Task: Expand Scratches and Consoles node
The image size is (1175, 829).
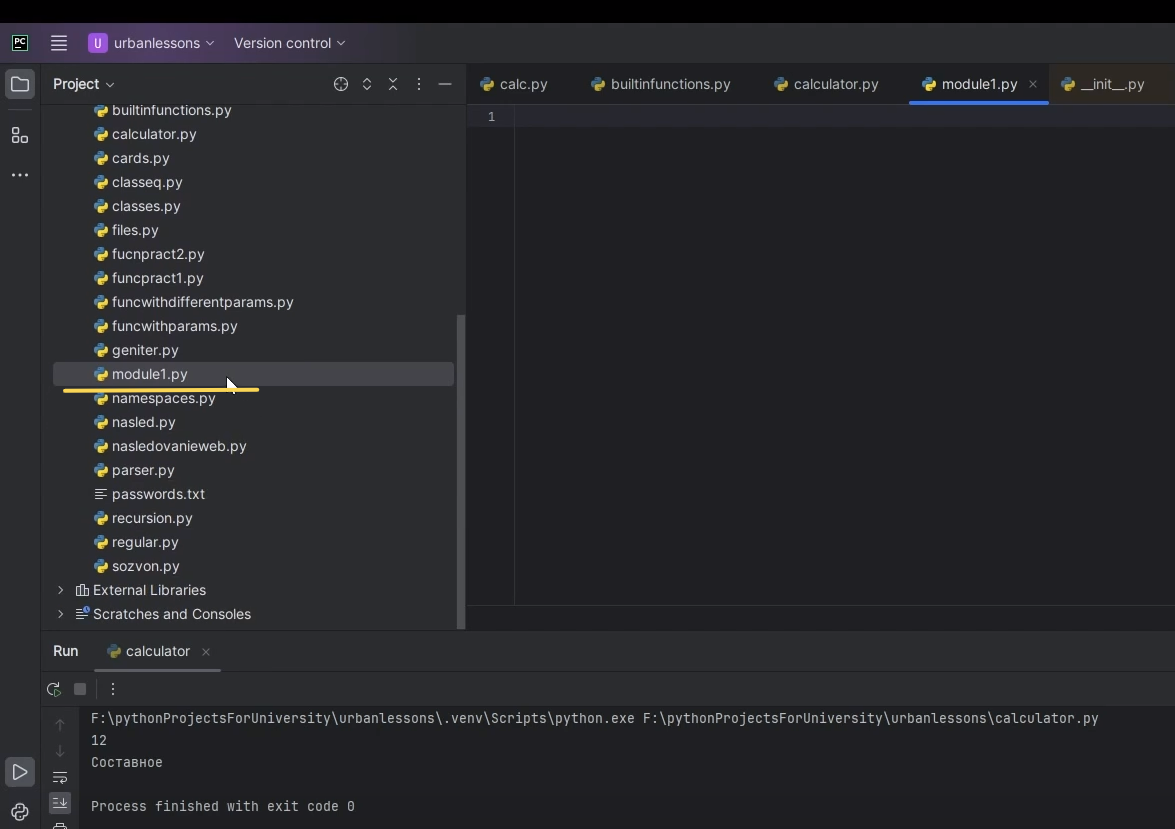Action: (x=61, y=614)
